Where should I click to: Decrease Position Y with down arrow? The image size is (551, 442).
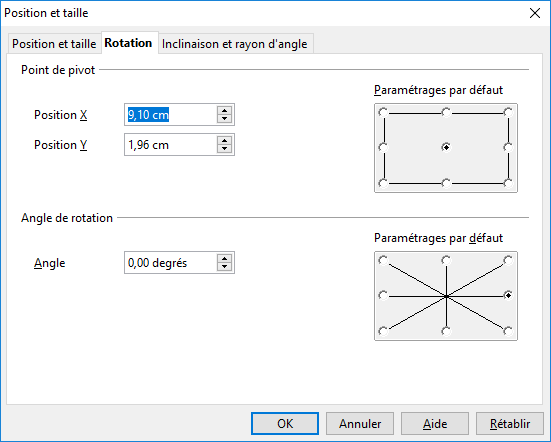[224, 149]
